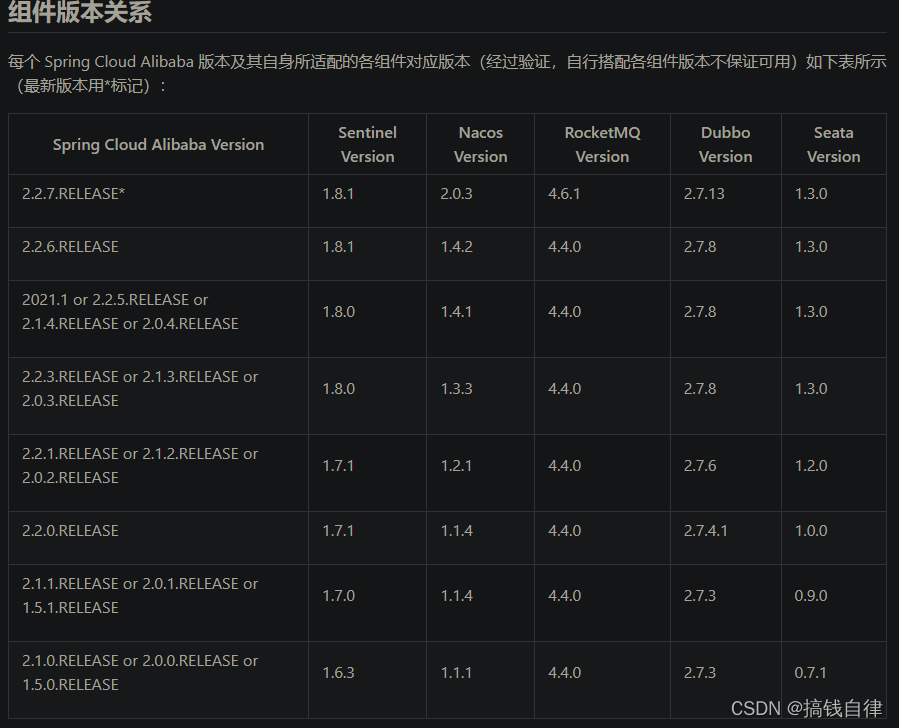This screenshot has height=728, width=899.
Task: Click the Dubbo value 2.7.13
Action: click(704, 194)
